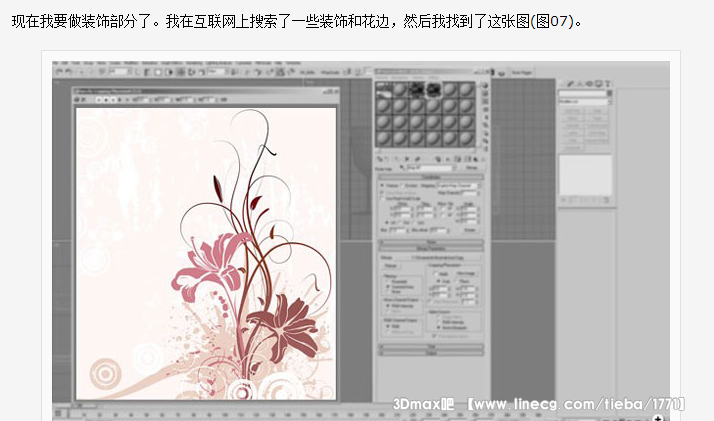714x421 pixels.
Task: Click the View Image button
Action: coord(466,274)
